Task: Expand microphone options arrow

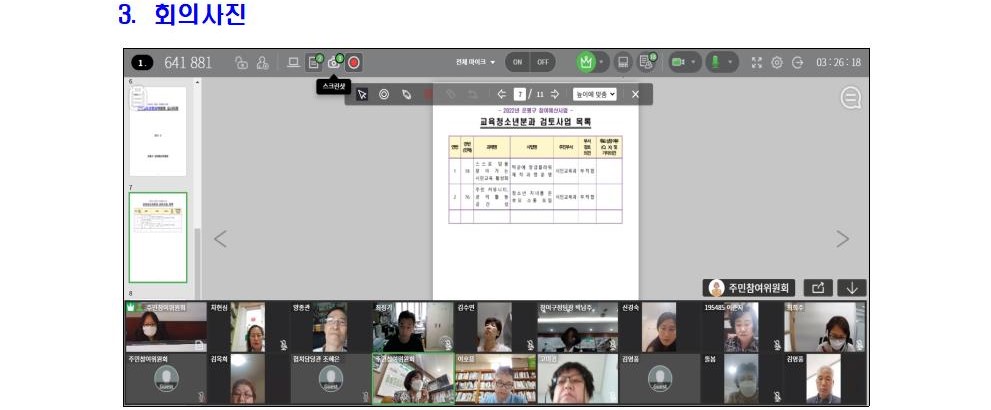Action: (731, 63)
